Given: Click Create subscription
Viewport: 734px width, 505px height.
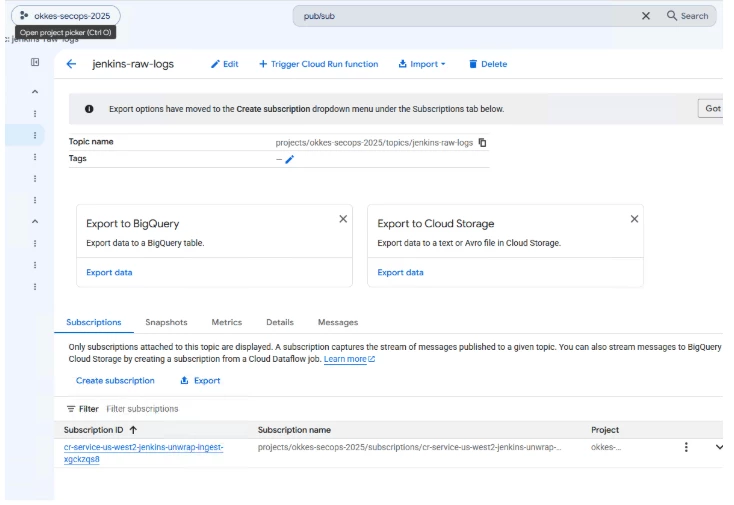Looking at the screenshot, I should point(115,381).
